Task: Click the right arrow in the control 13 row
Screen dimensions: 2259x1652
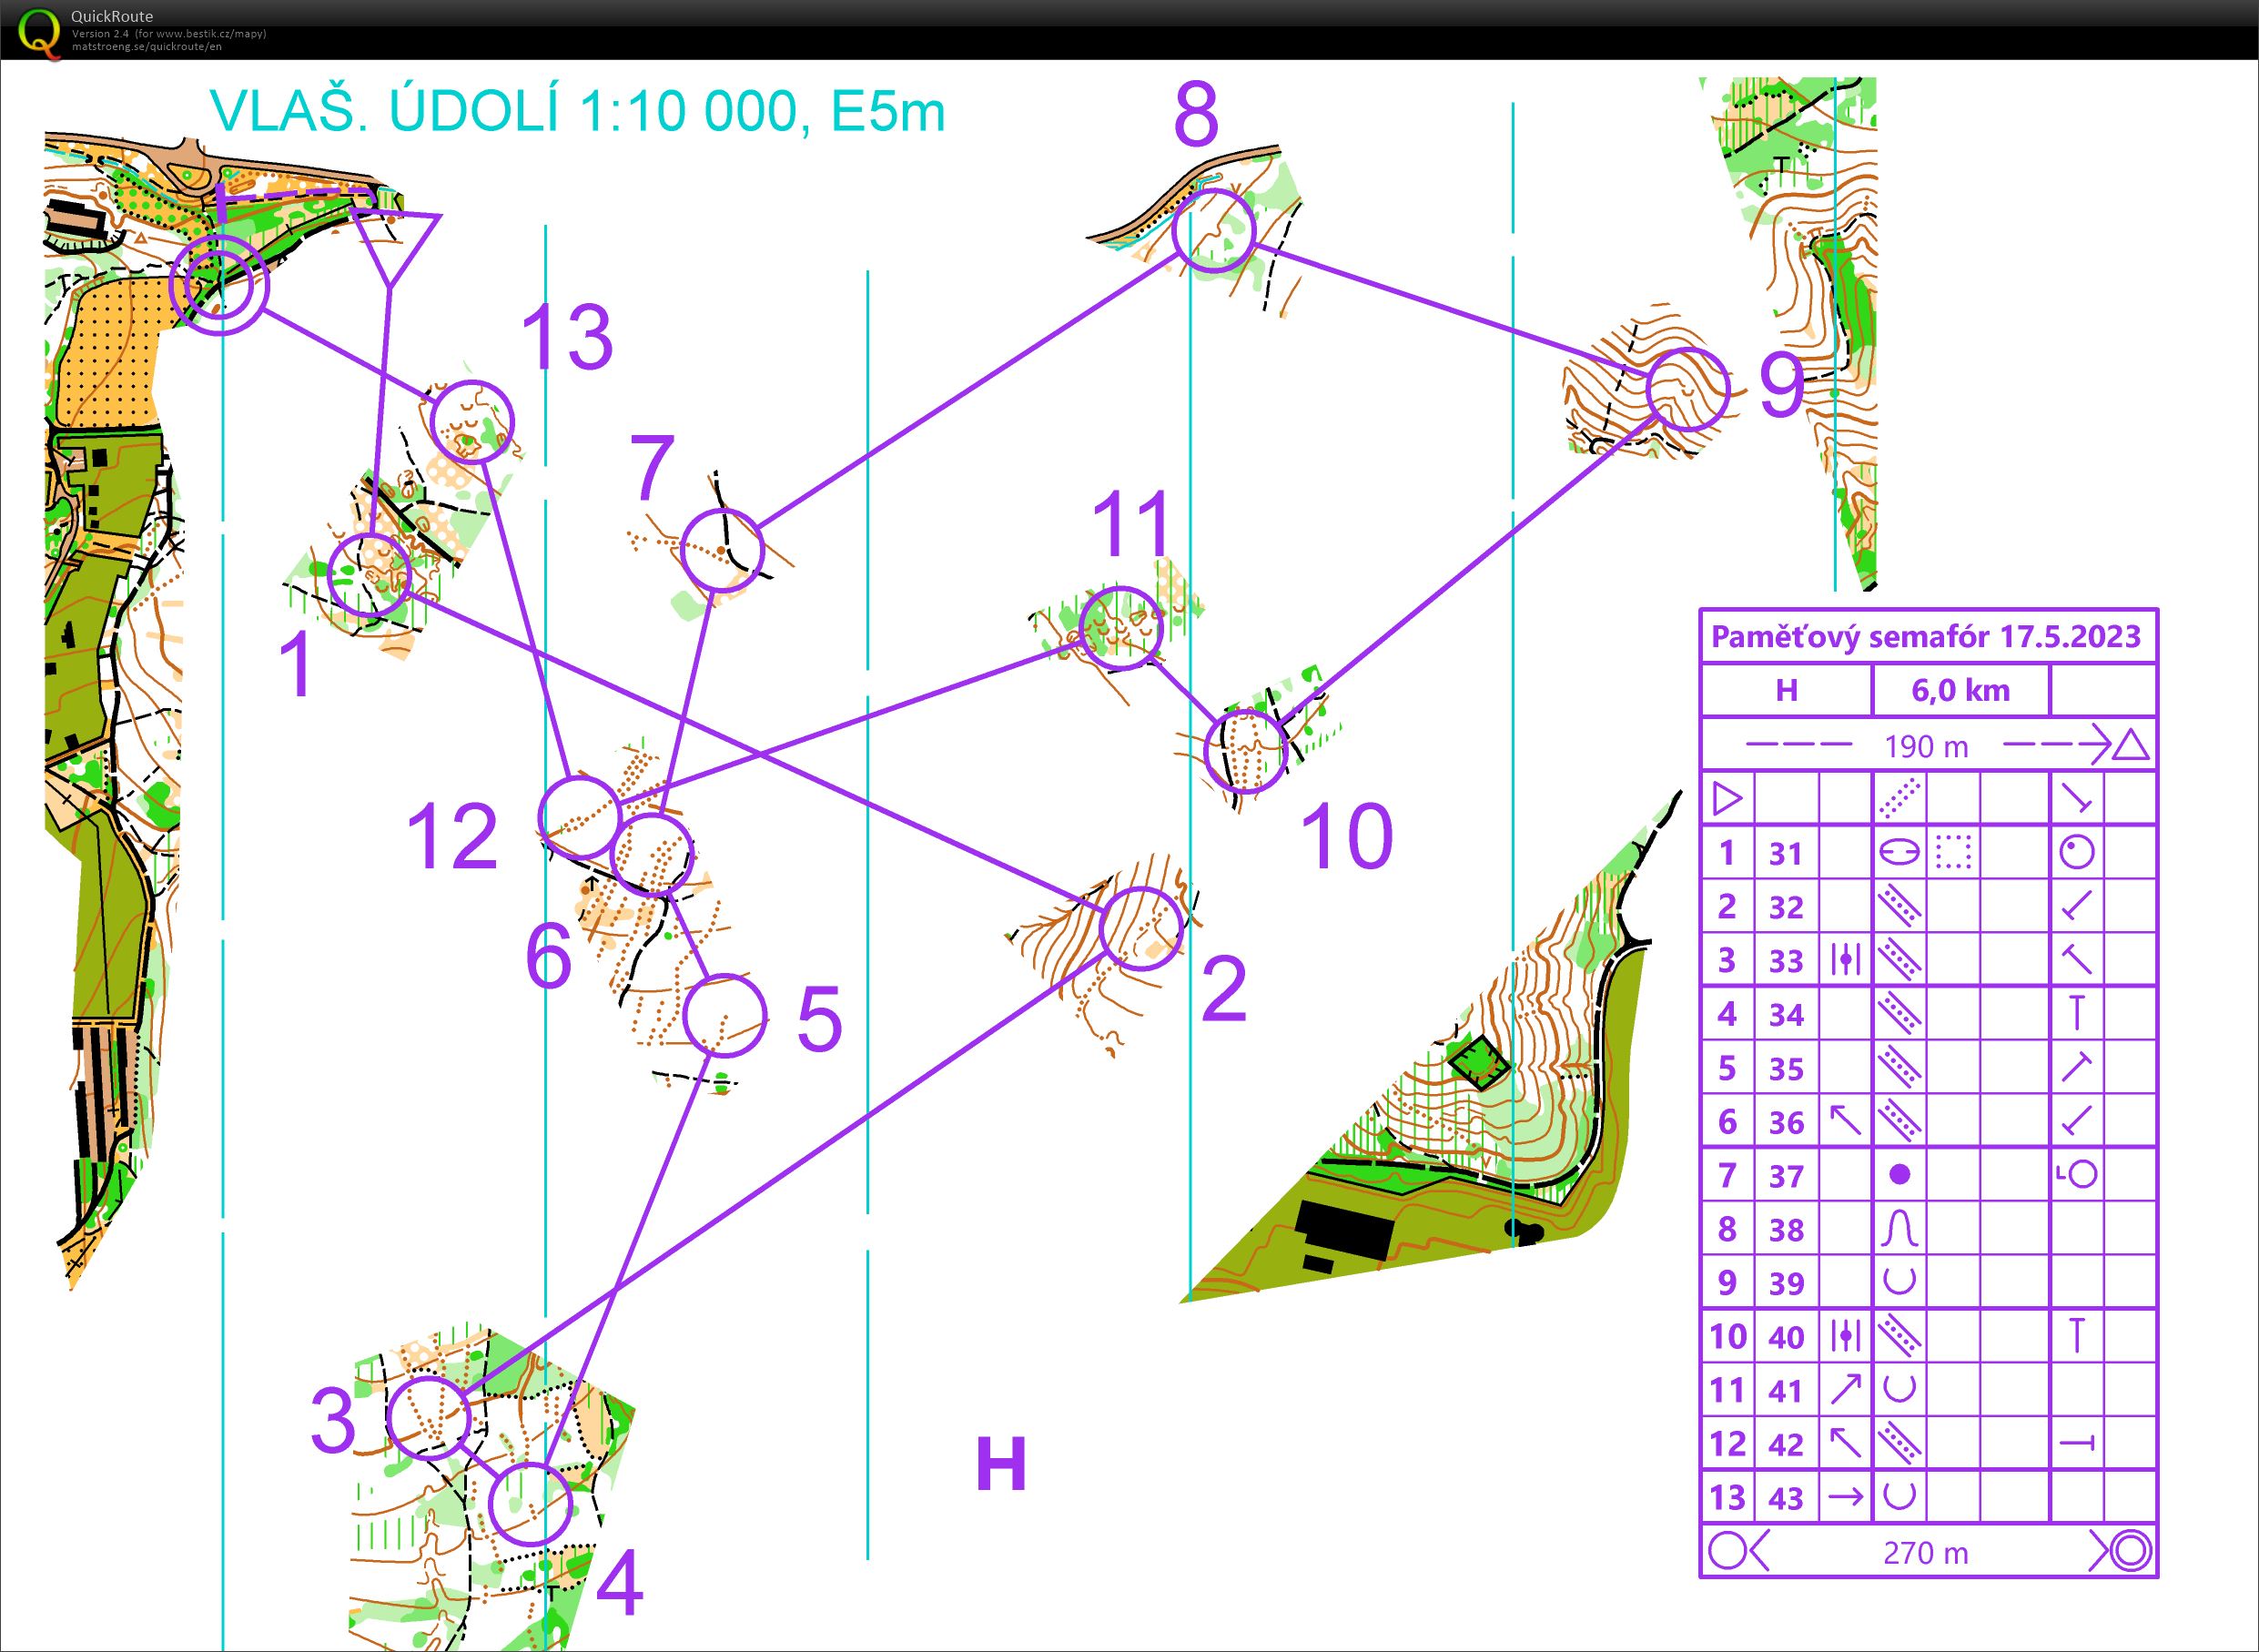Action: click(x=1845, y=1497)
